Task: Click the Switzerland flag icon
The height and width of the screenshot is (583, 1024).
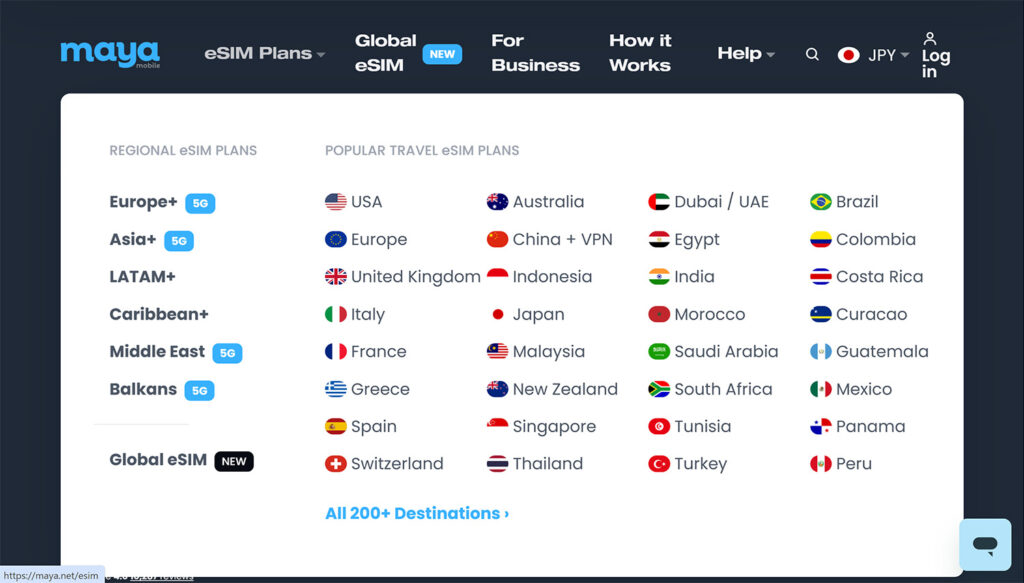Action: [336, 464]
